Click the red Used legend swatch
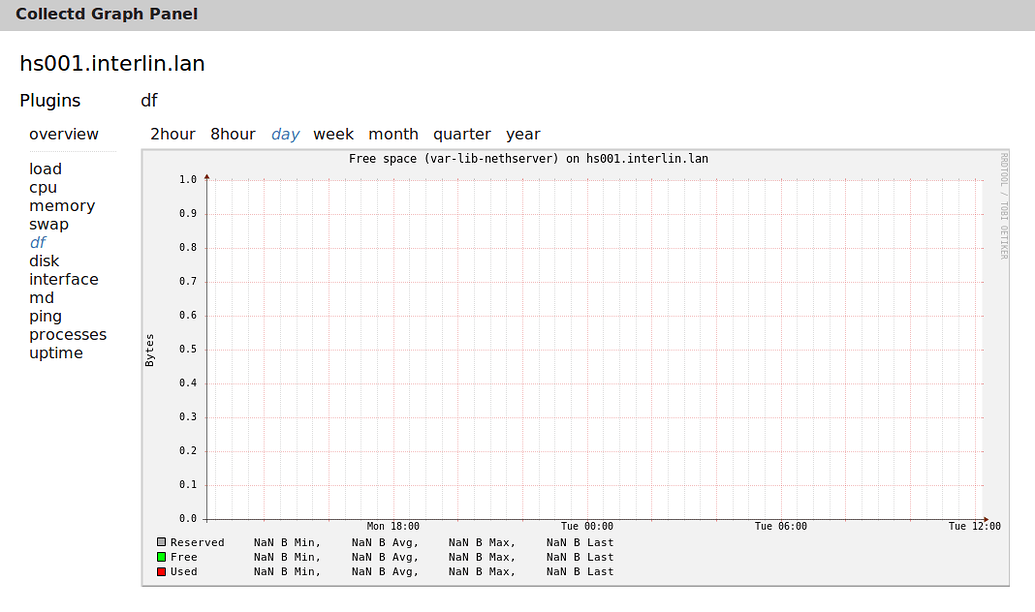Screen dimensions: 1035x612 [x=161, y=571]
